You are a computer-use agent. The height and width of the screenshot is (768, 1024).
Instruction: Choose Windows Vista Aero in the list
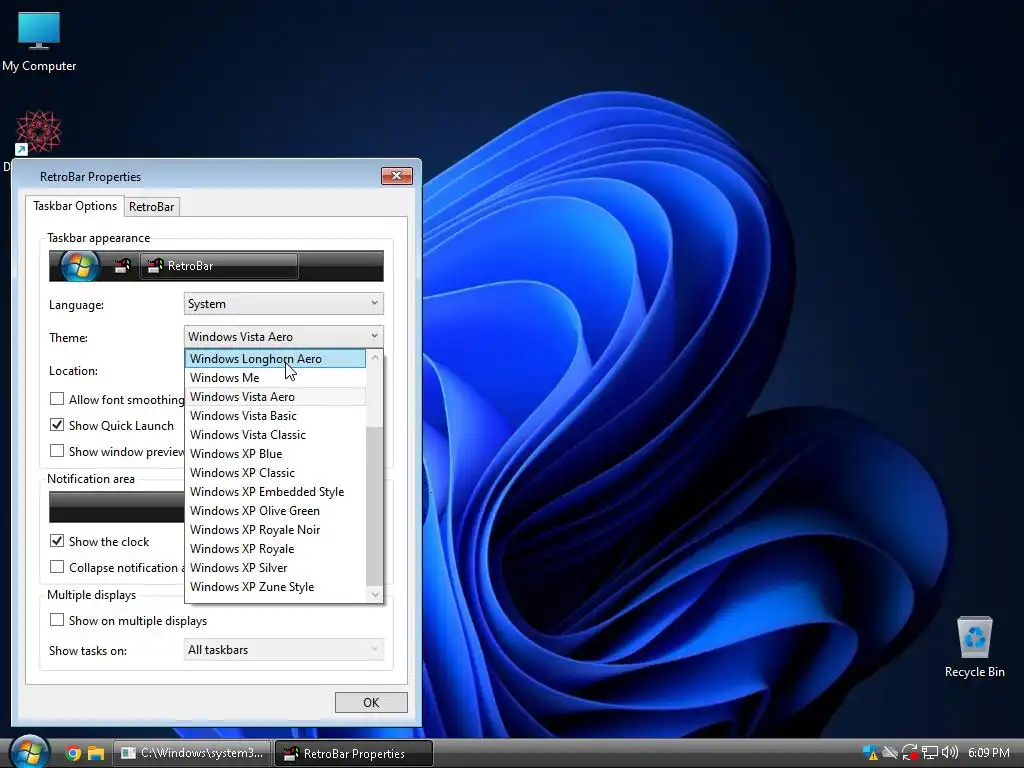pyautogui.click(x=276, y=396)
